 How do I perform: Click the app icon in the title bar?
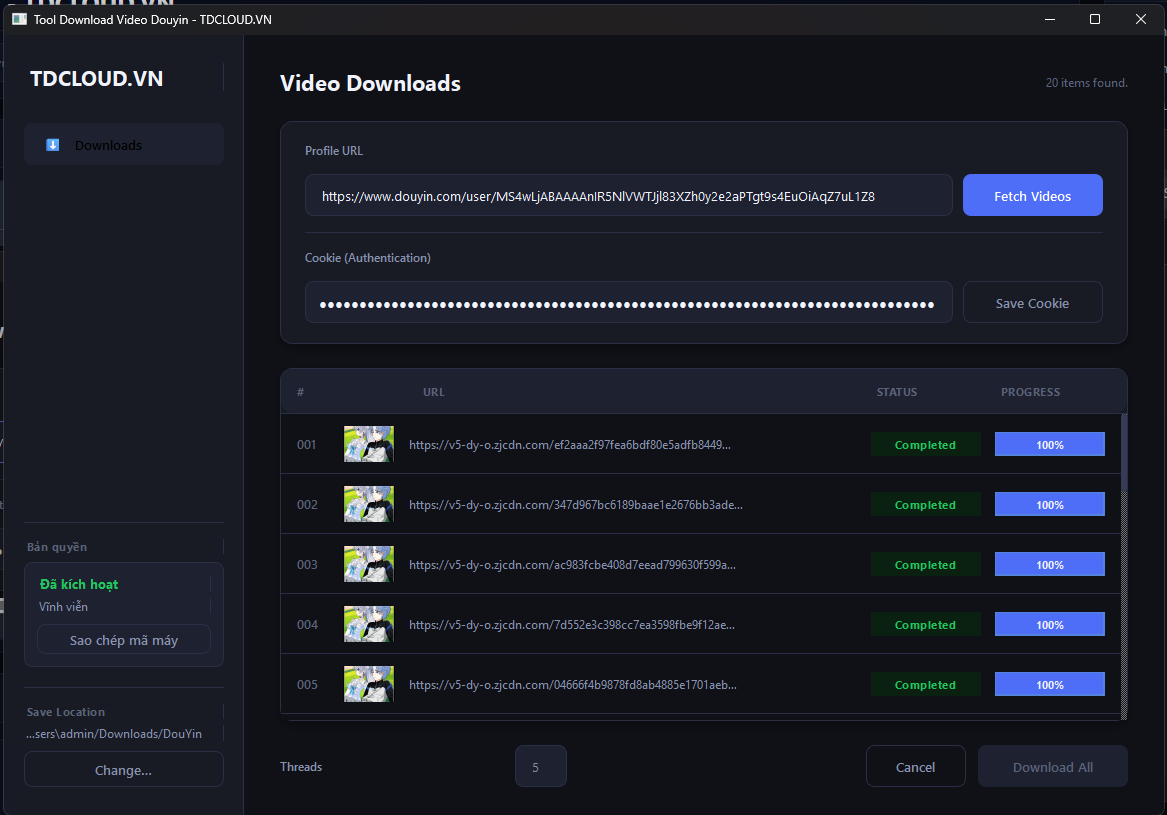18,19
